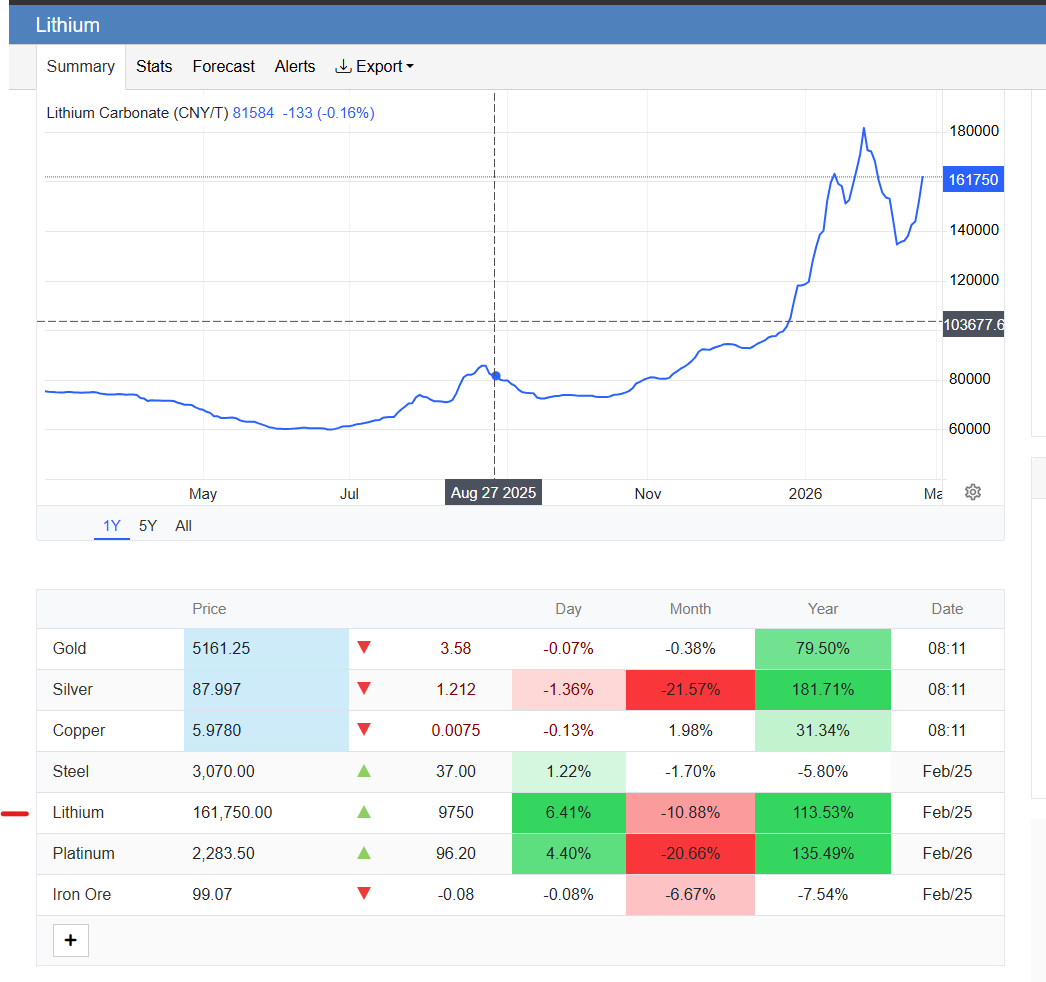
Task: Open the Copper commodity link
Action: point(79,730)
